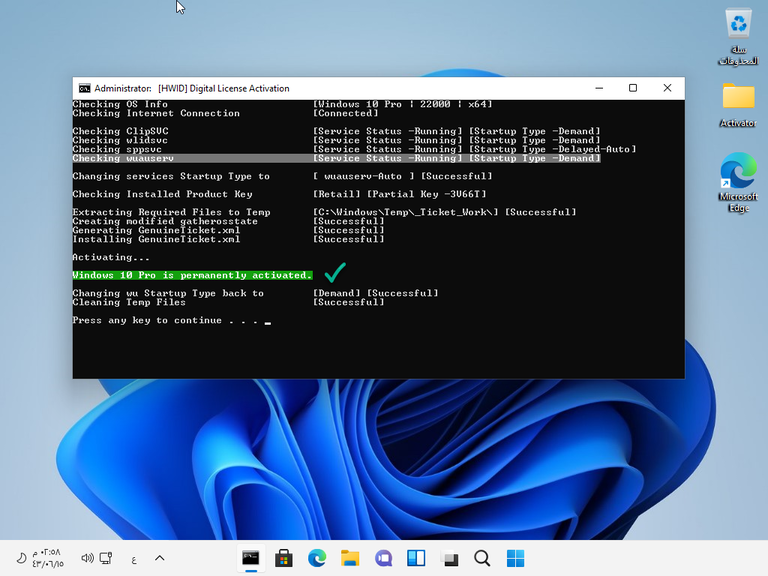Open Microsoft Store from taskbar
Screen dimensions: 768x576
284,558
